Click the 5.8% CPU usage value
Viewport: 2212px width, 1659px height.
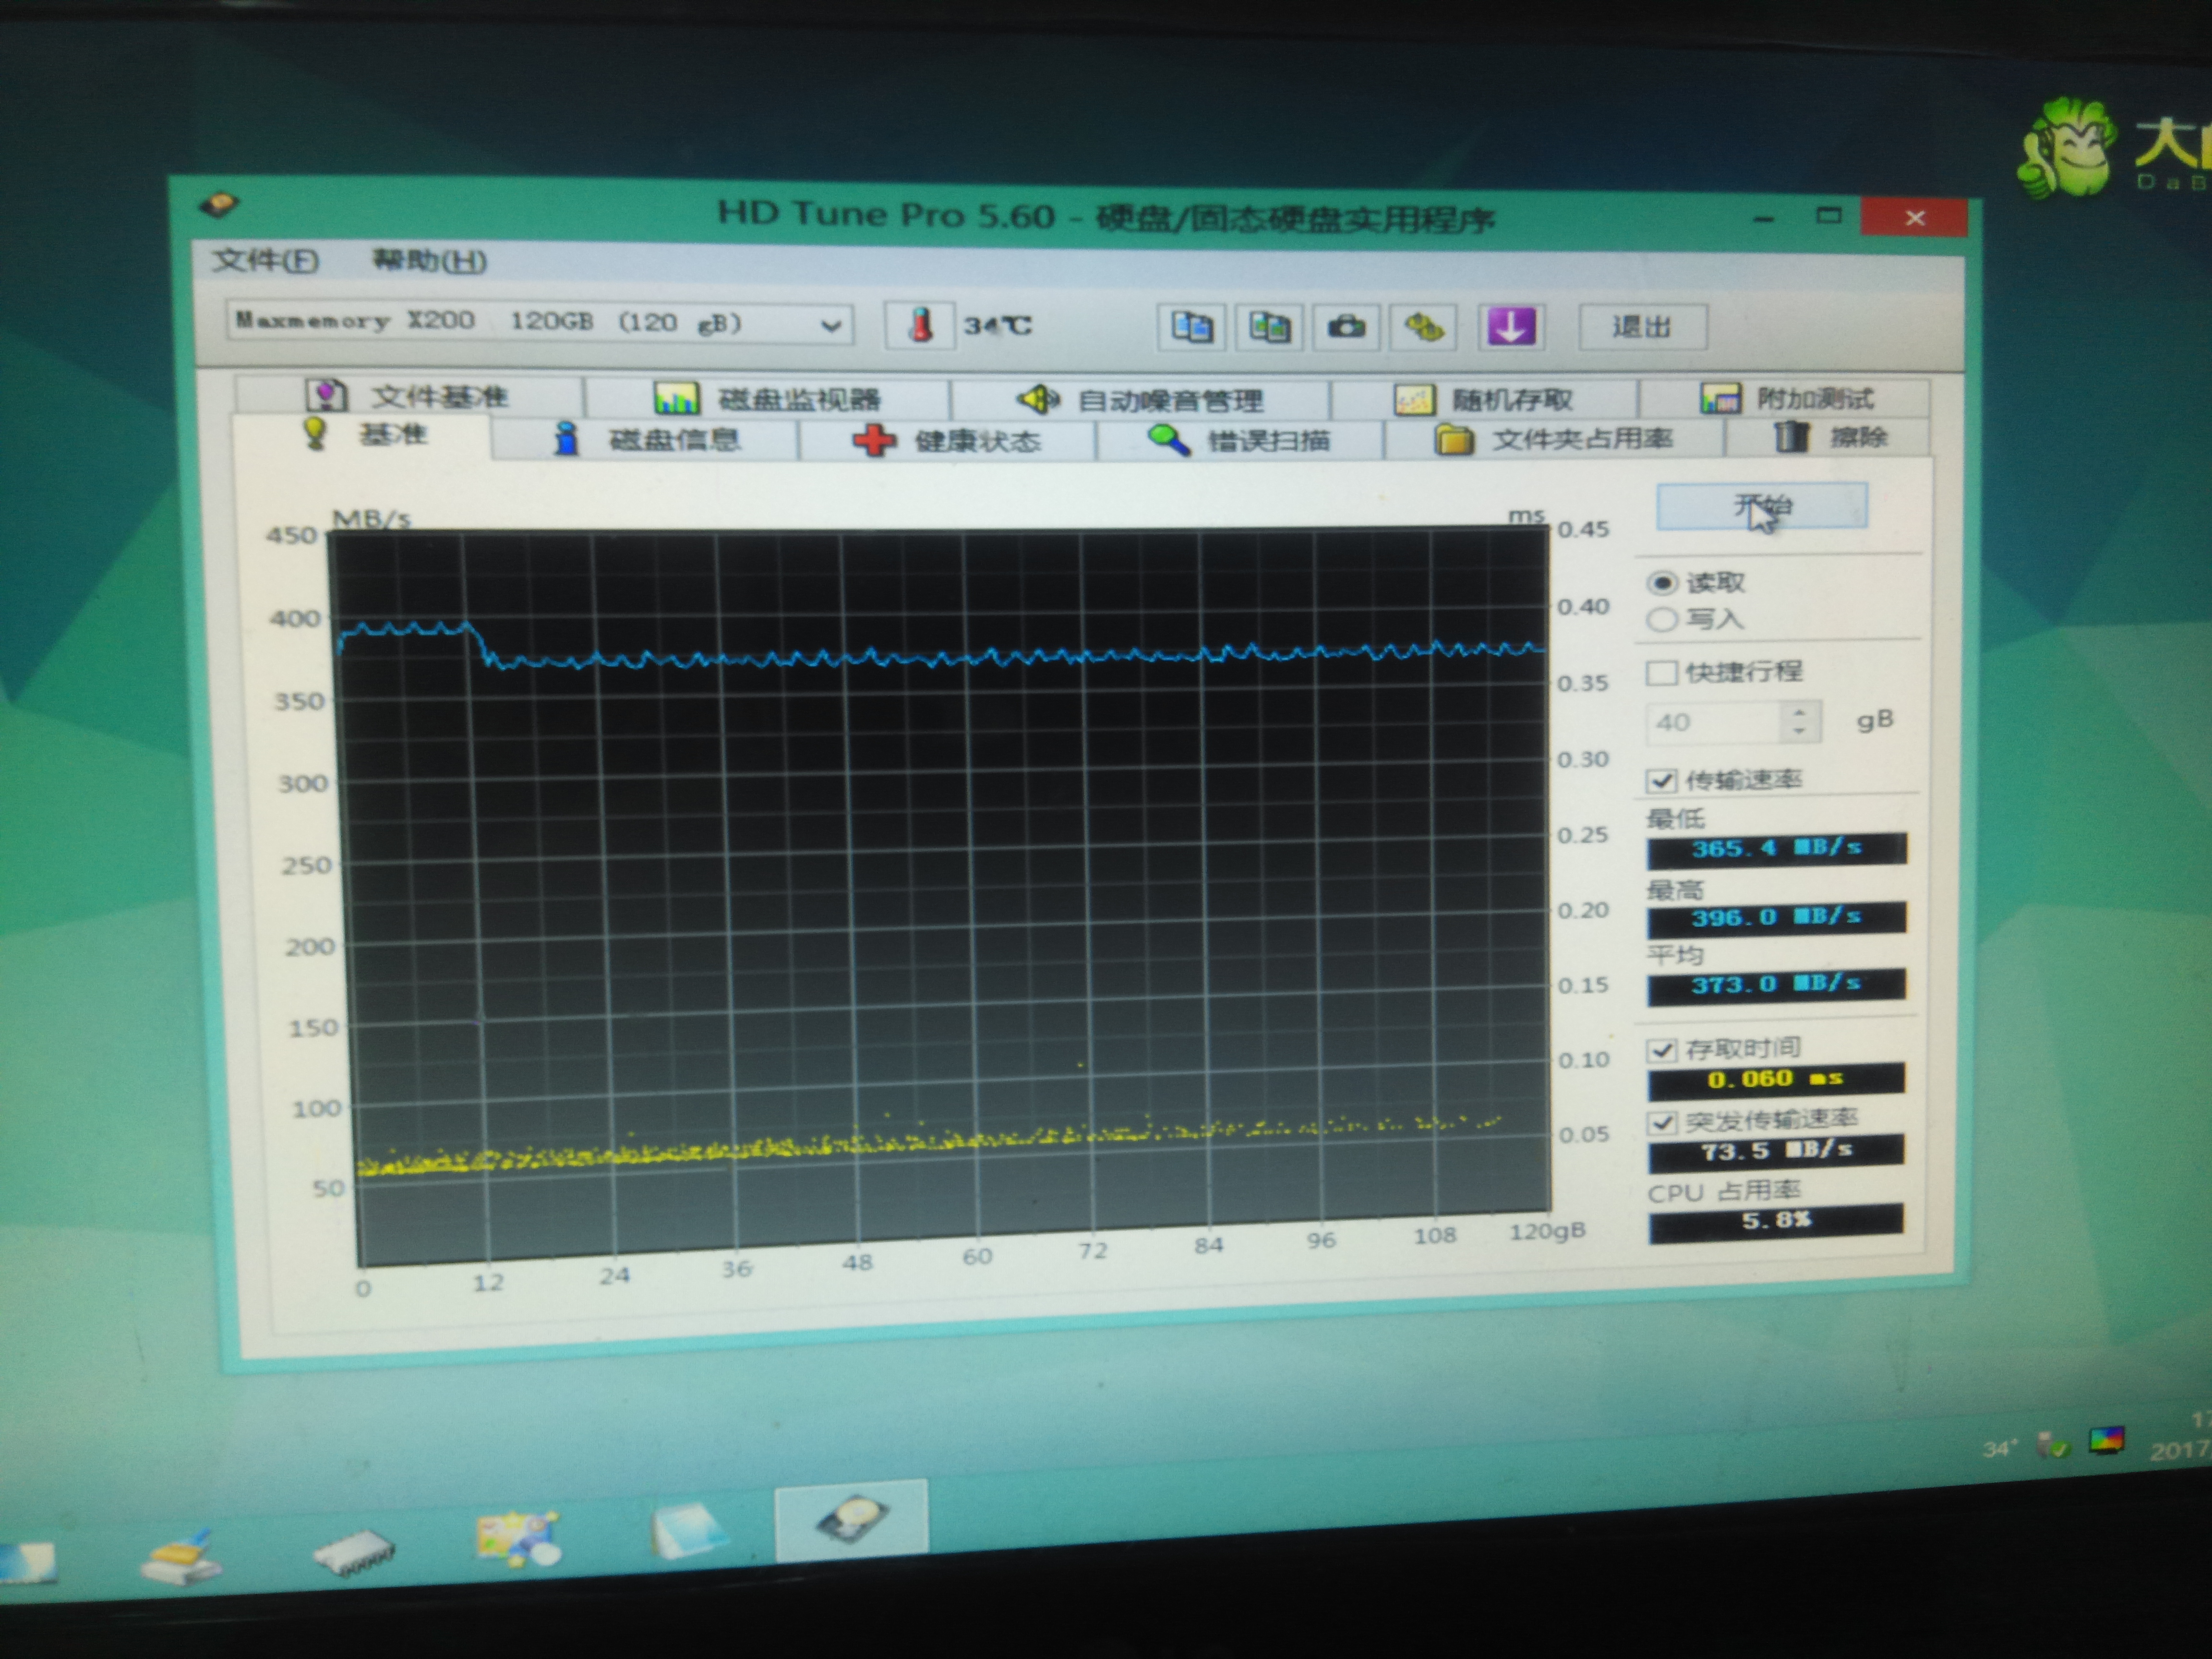(1777, 1222)
